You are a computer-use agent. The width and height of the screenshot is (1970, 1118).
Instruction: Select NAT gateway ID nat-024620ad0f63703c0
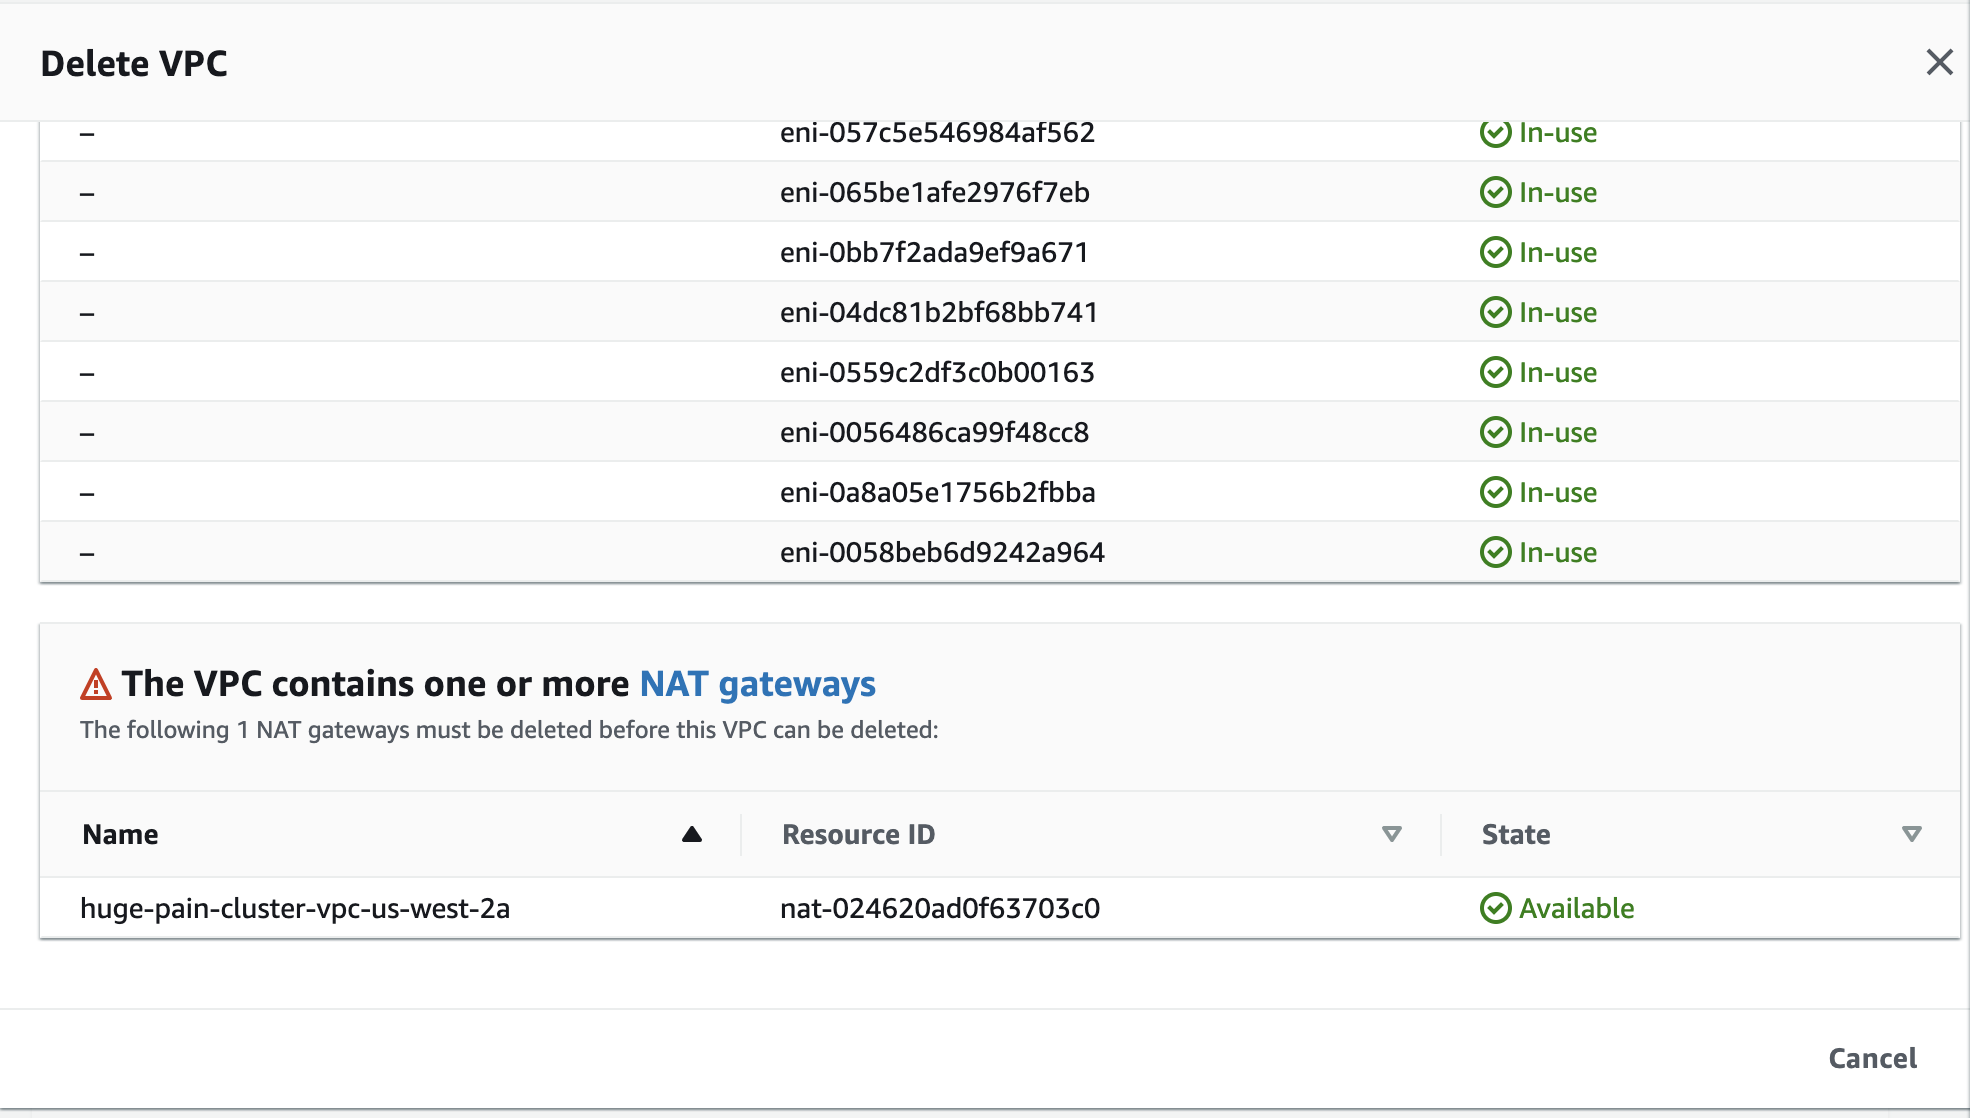pos(939,908)
